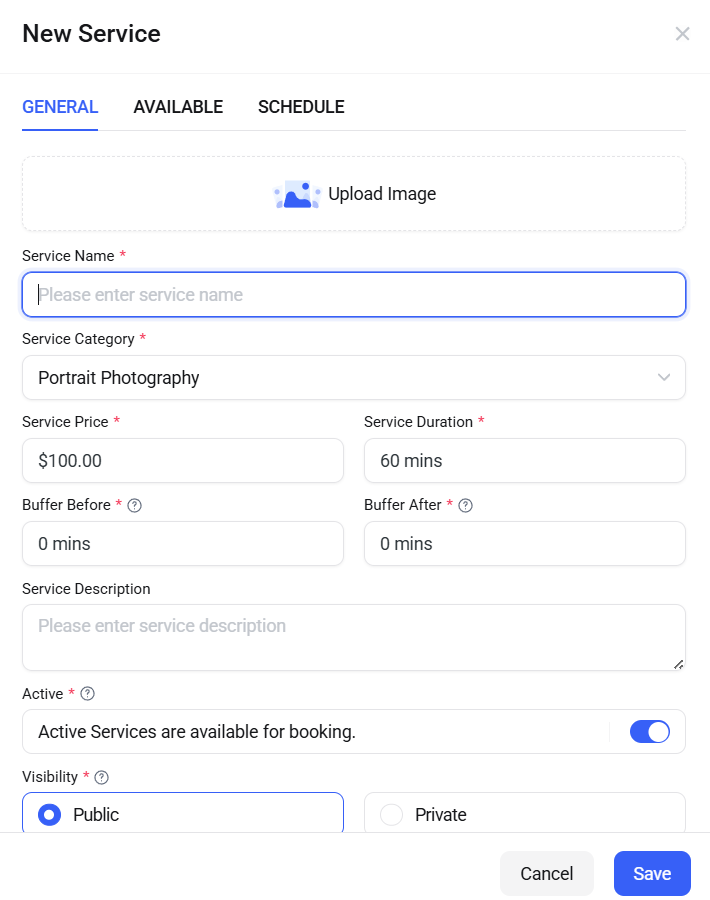
Task: Click the X to close the New Service dialog
Action: [682, 33]
